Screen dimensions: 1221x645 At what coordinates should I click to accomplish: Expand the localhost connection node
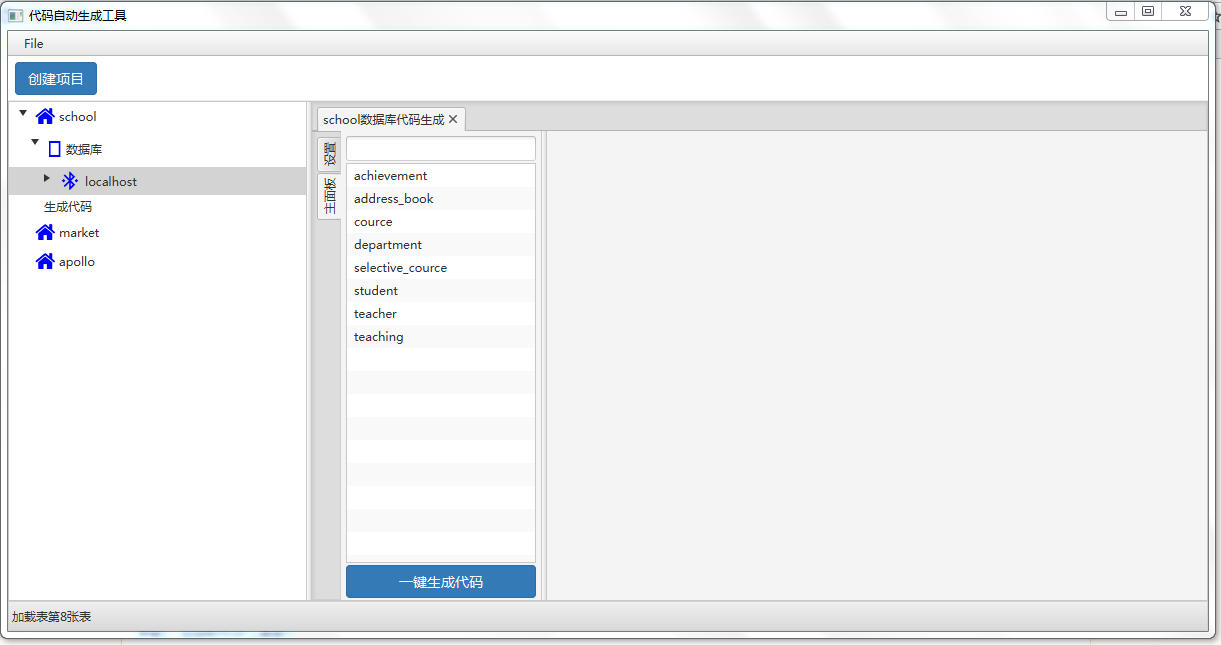tap(46, 178)
